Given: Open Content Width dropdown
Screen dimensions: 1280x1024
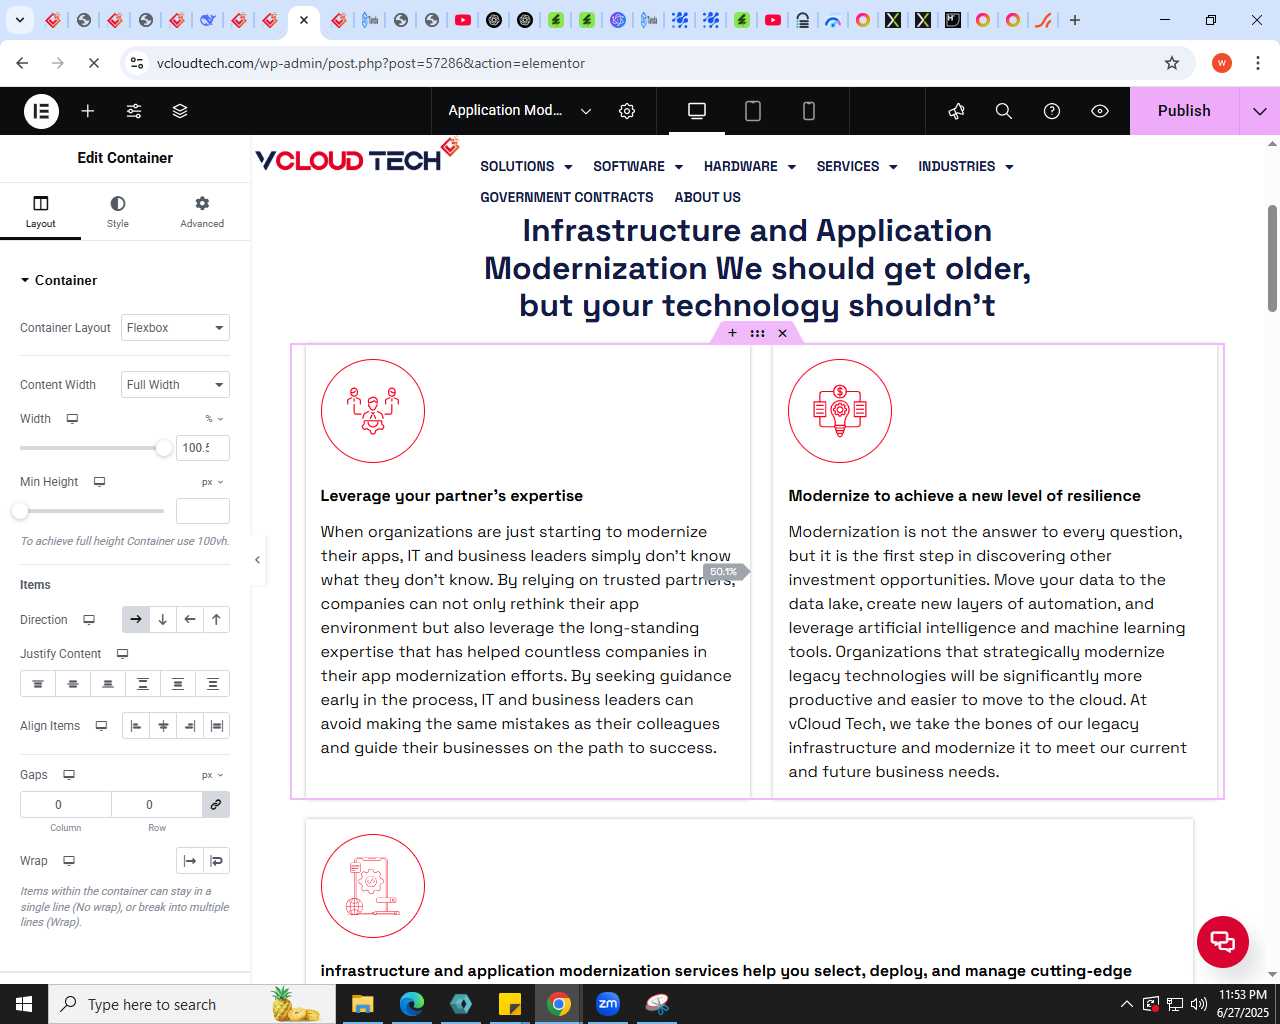Looking at the screenshot, I should coord(175,385).
